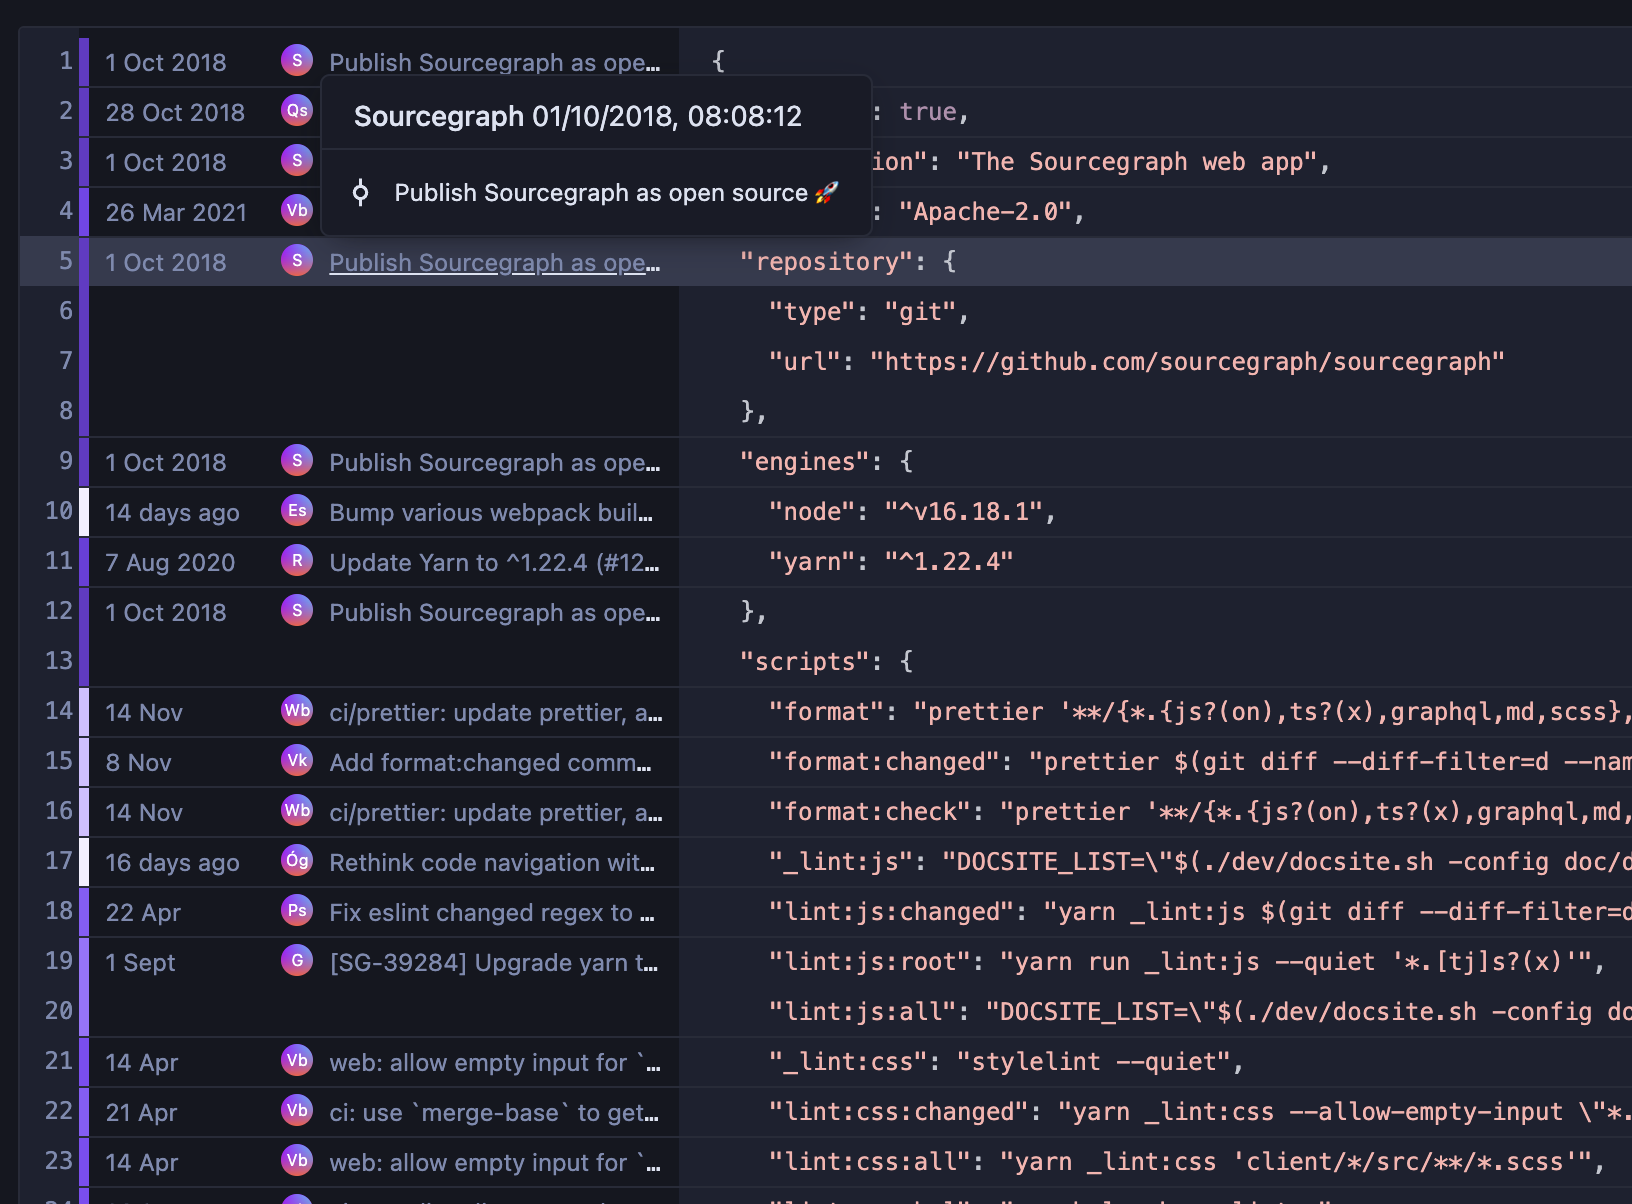Click line number 20 in the gutter
The width and height of the screenshot is (1632, 1204).
[59, 1010]
